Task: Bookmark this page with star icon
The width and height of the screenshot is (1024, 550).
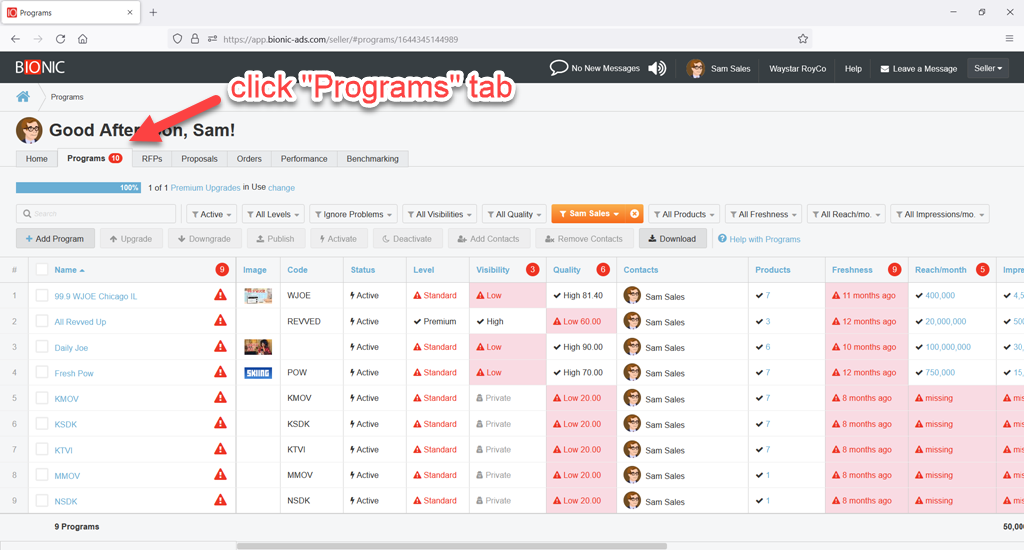Action: click(803, 39)
